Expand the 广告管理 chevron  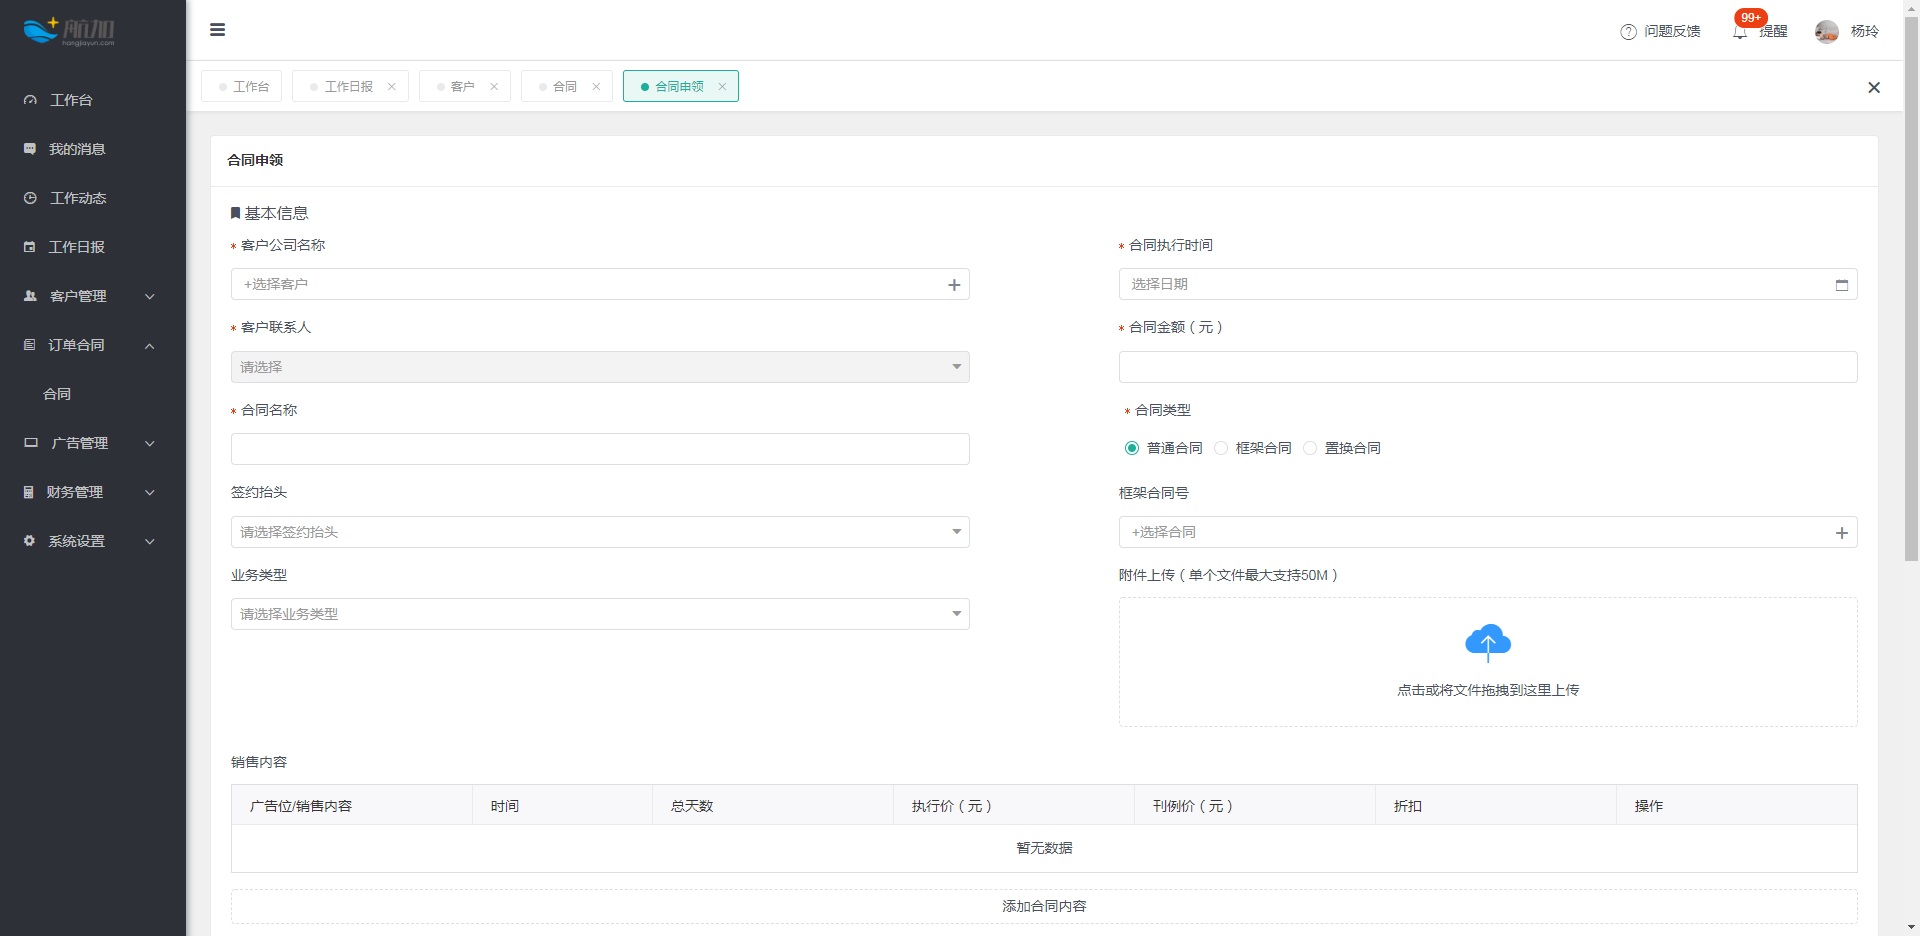pyautogui.click(x=150, y=443)
